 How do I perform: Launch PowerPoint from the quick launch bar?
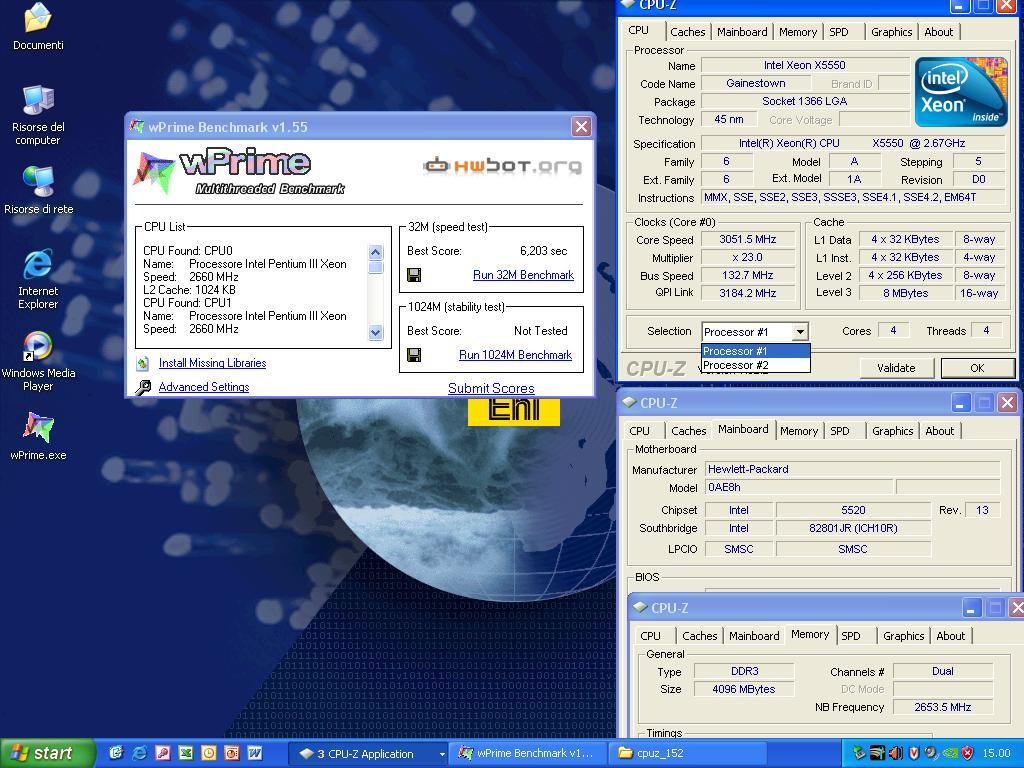coord(232,753)
